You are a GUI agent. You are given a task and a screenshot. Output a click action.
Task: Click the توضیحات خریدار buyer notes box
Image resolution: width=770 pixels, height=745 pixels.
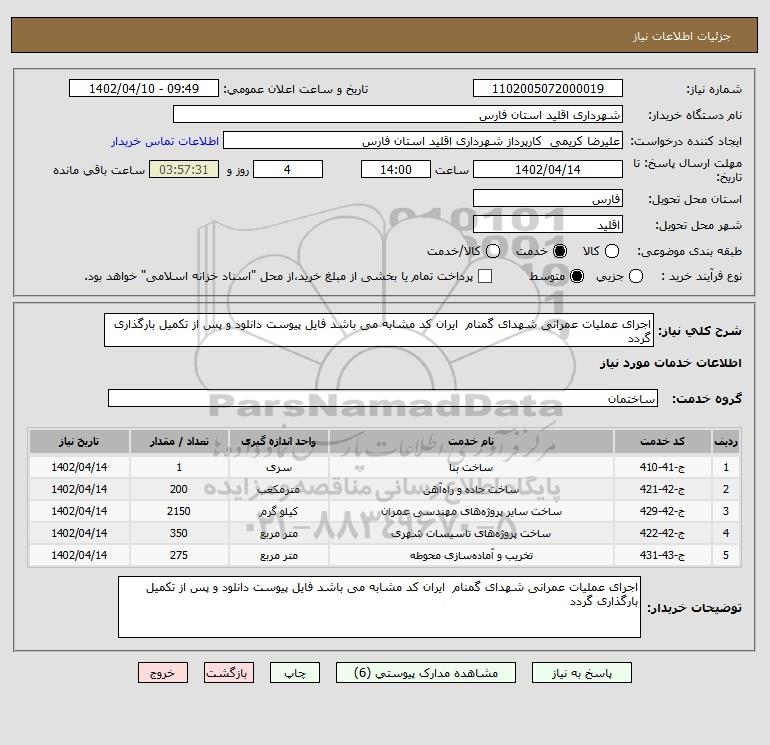tap(379, 607)
